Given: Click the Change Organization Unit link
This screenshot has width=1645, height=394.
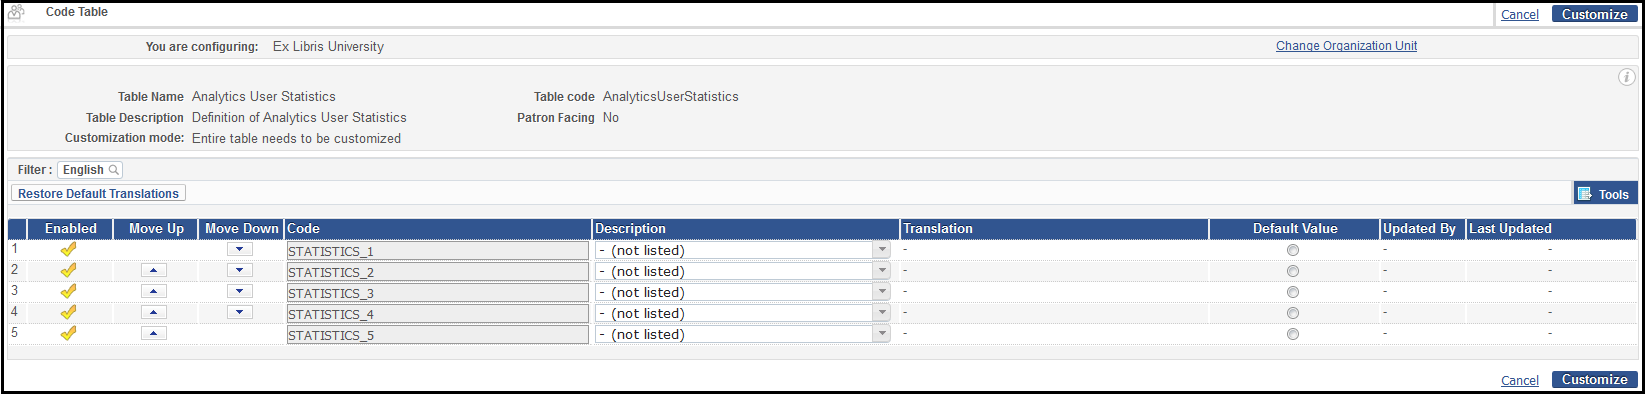Looking at the screenshot, I should coord(1346,46).
